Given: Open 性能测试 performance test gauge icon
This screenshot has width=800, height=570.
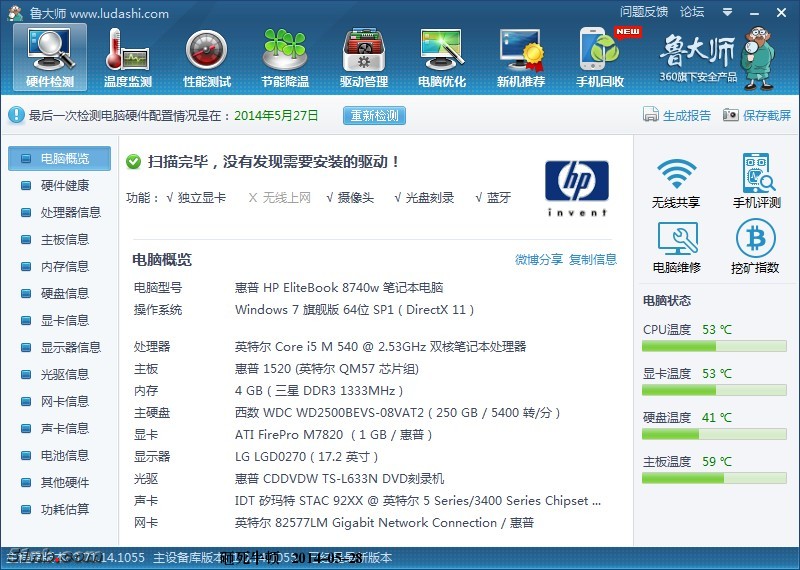Looking at the screenshot, I should pyautogui.click(x=207, y=50).
